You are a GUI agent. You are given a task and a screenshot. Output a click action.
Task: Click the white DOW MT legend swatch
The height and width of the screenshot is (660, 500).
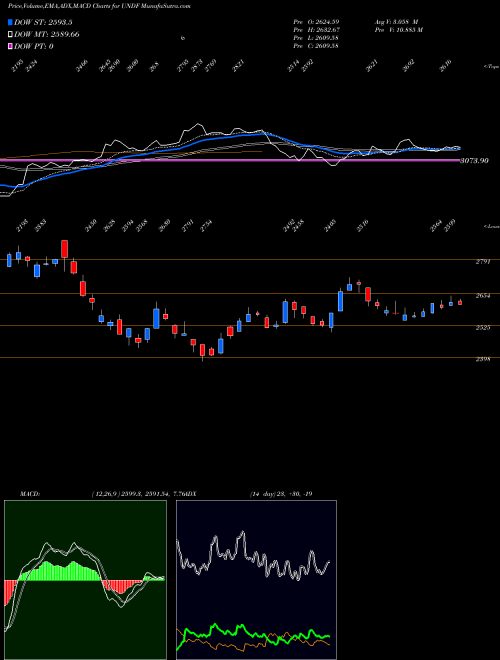(x=10, y=35)
